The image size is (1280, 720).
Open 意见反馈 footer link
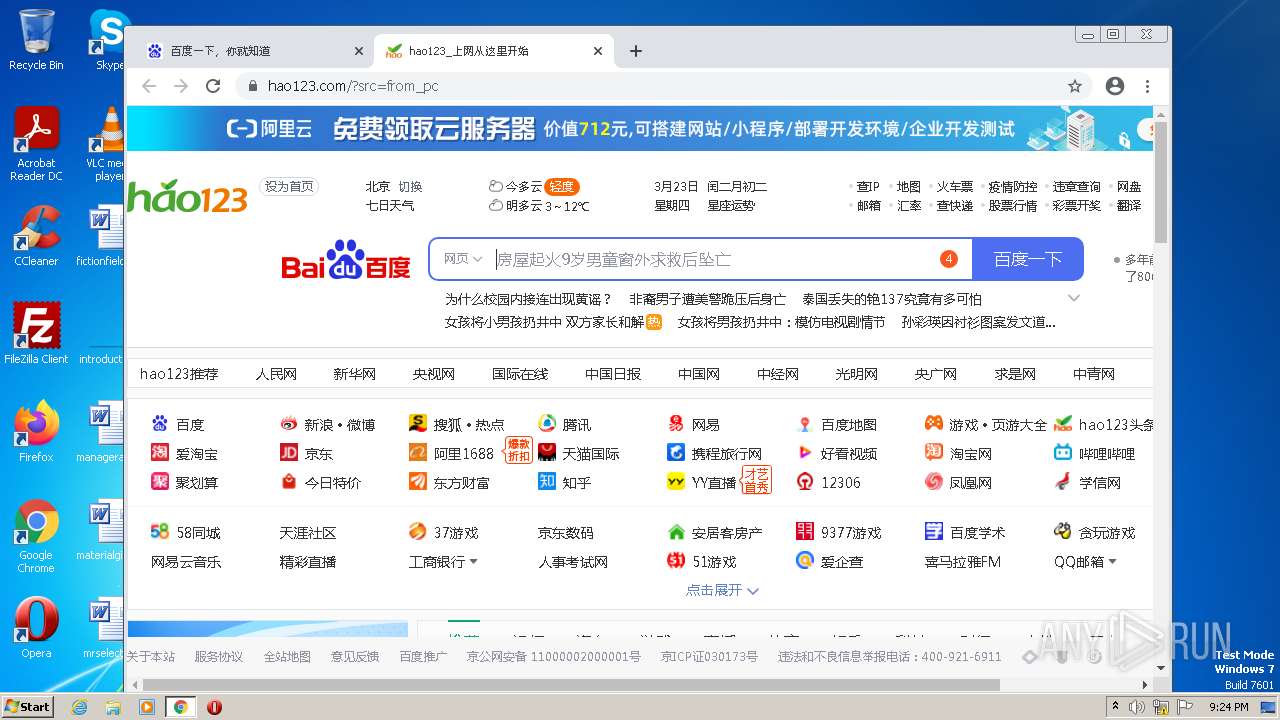355,657
